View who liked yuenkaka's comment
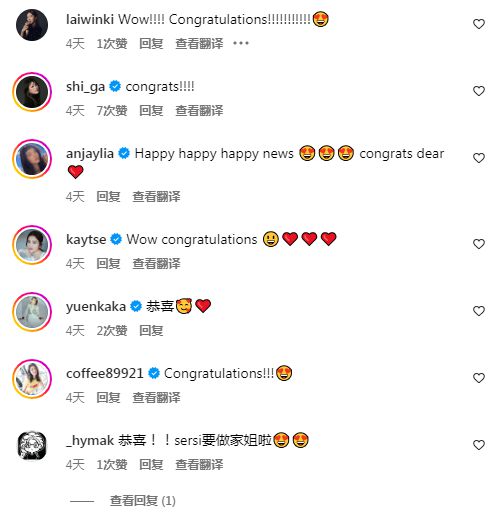This screenshot has width=497, height=521. pyautogui.click(x=112, y=331)
